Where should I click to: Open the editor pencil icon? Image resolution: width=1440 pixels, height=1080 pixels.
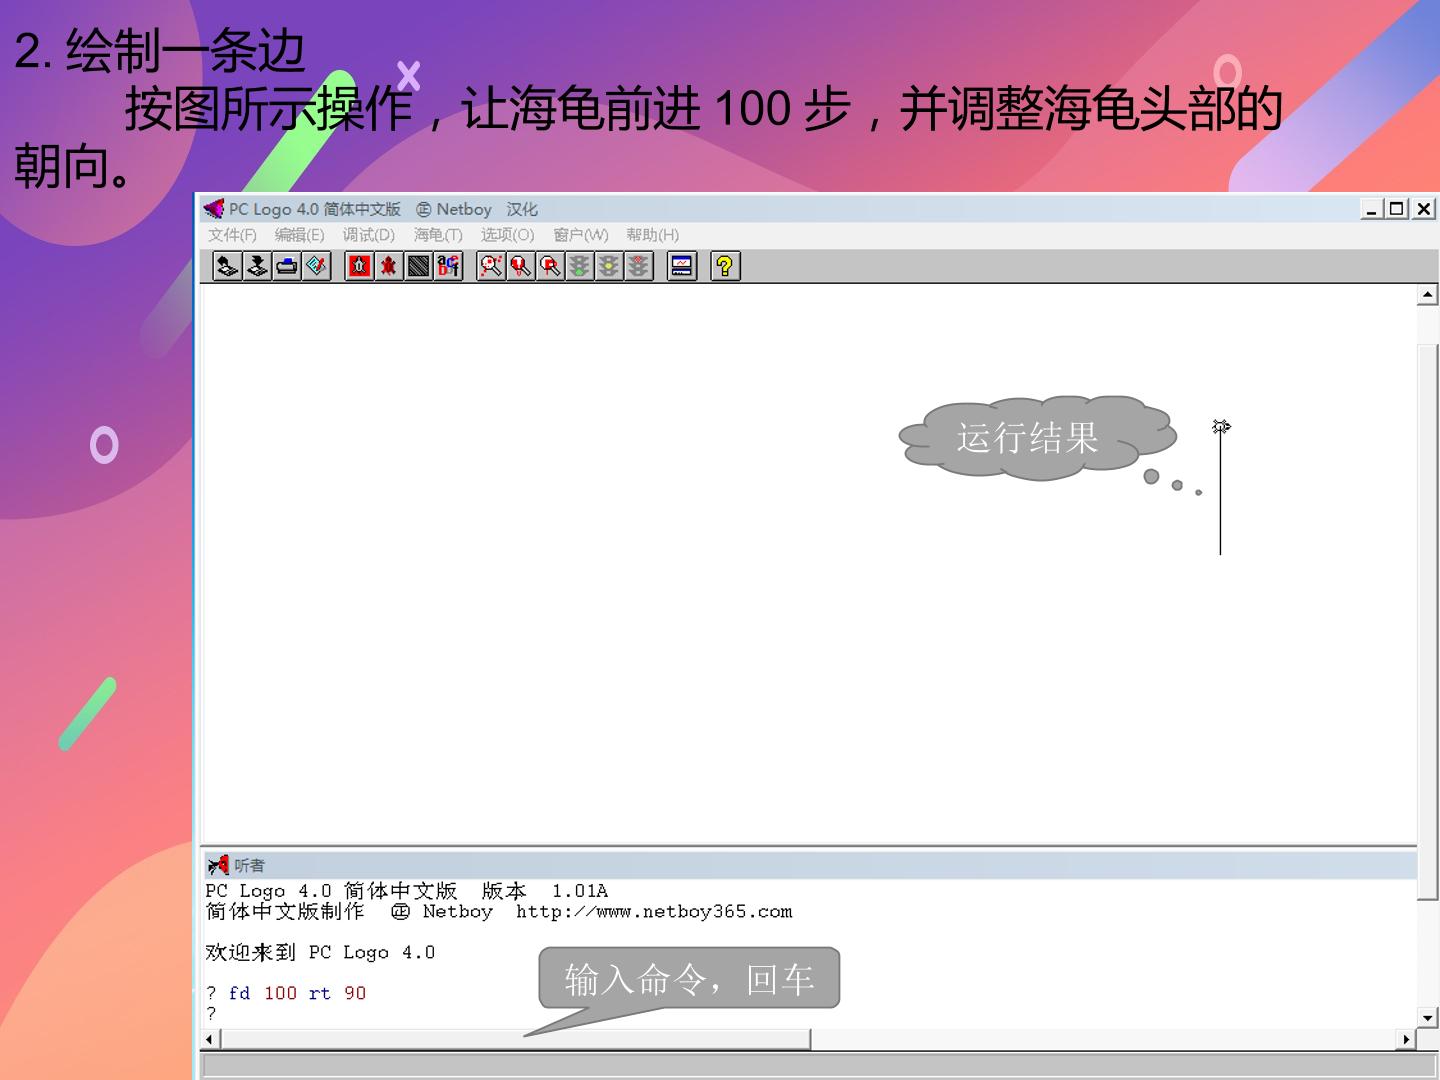316,266
